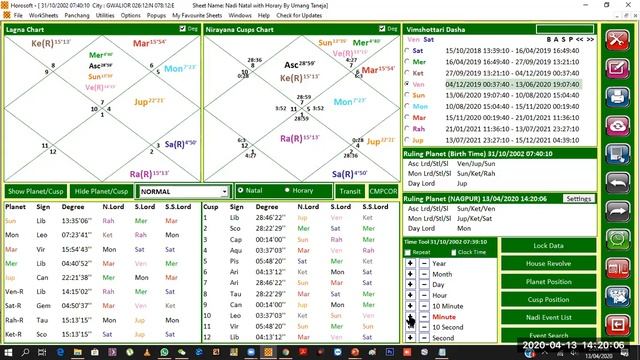Open File Explorer from taskbar
The height and width of the screenshot is (360, 640).
[x=78, y=352]
